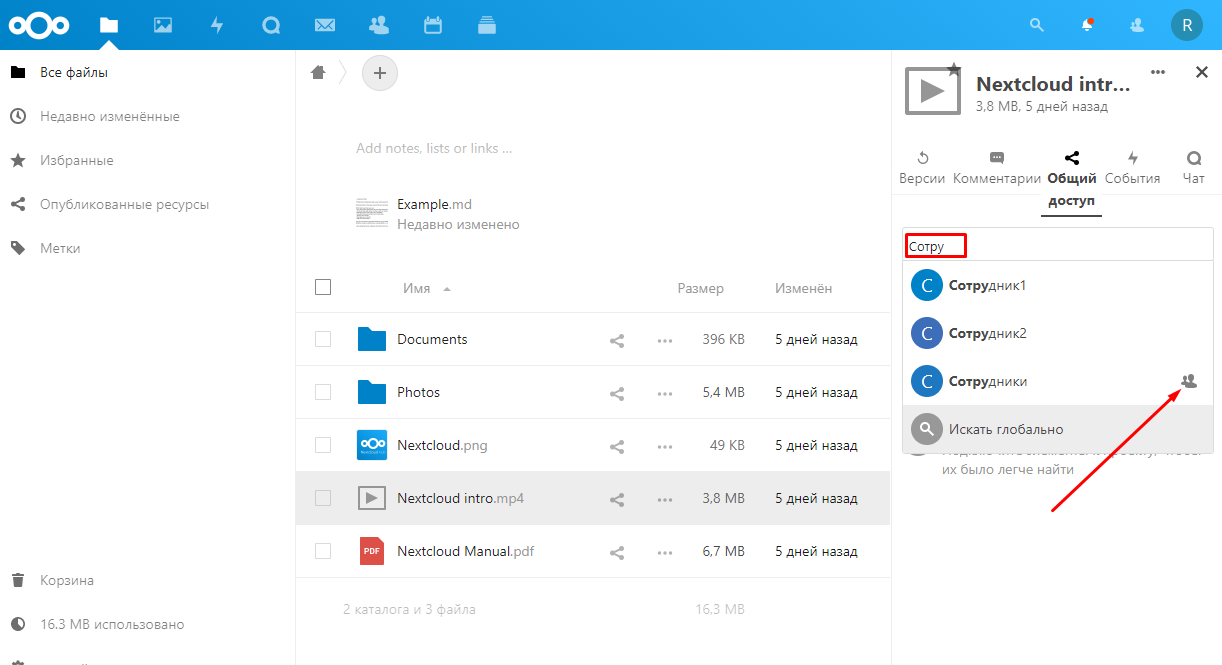1222x665 pixels.
Task: Select the Nextcloud Manual.pdf checkbox
Action: (323, 551)
